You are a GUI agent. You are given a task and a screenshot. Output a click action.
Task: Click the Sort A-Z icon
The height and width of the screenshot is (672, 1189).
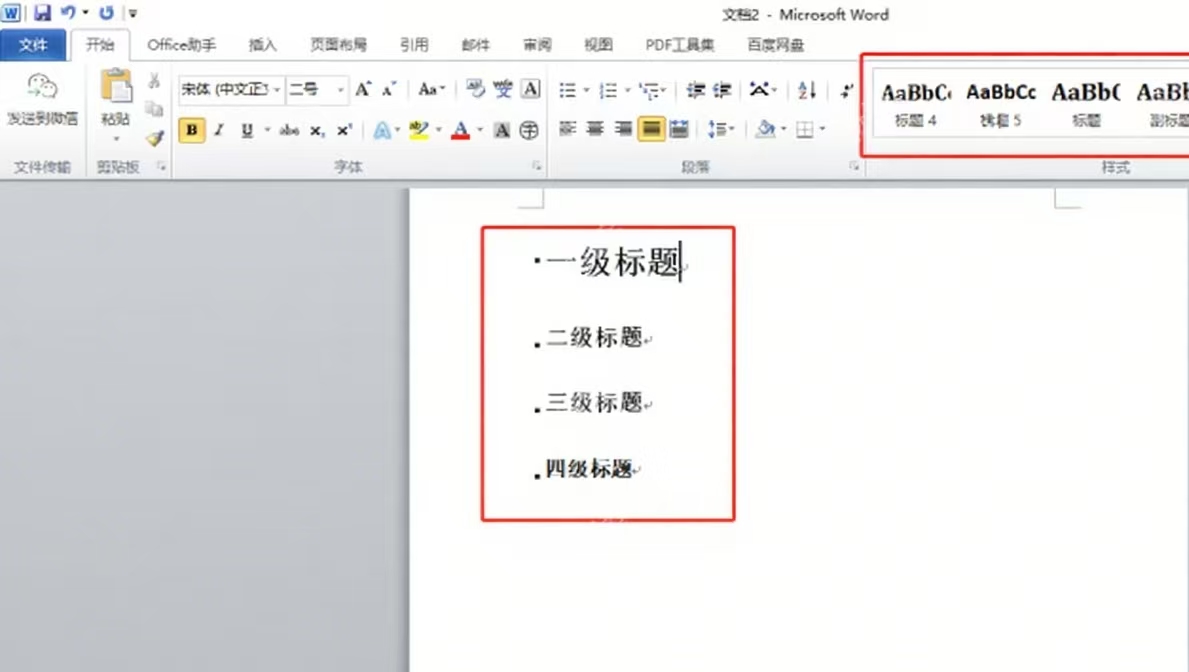[807, 90]
